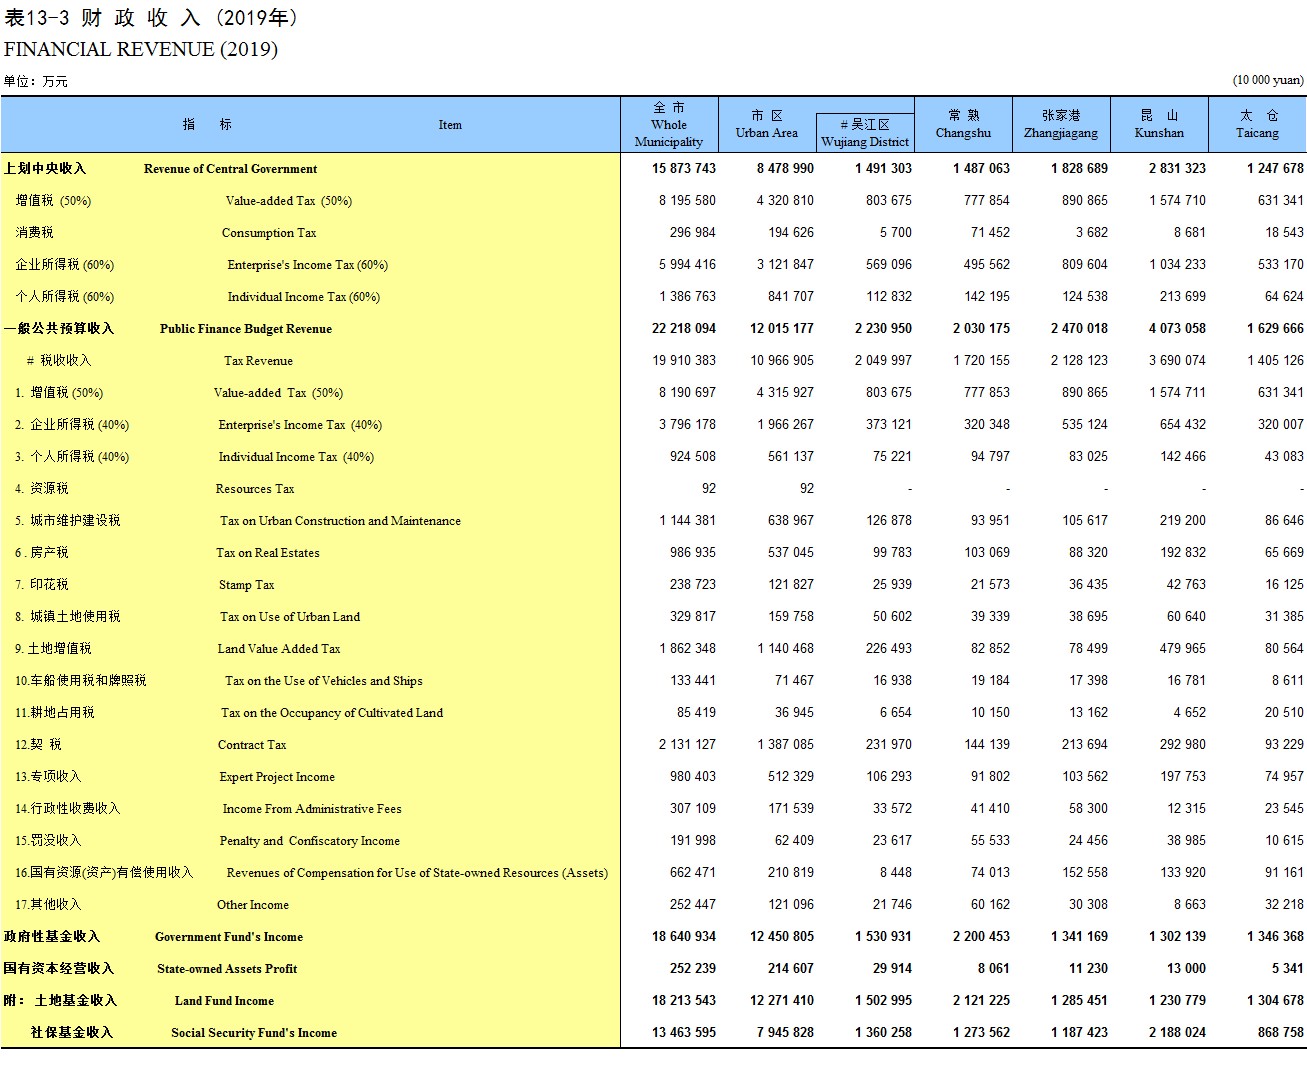
Task: Select the Kunshan column header
Action: tap(1159, 125)
